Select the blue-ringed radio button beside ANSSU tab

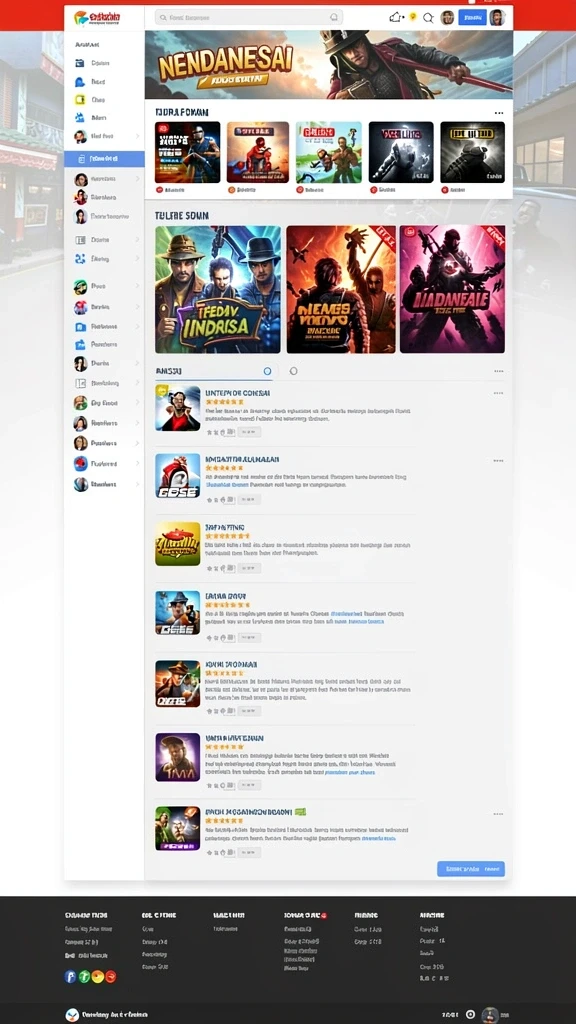point(267,371)
